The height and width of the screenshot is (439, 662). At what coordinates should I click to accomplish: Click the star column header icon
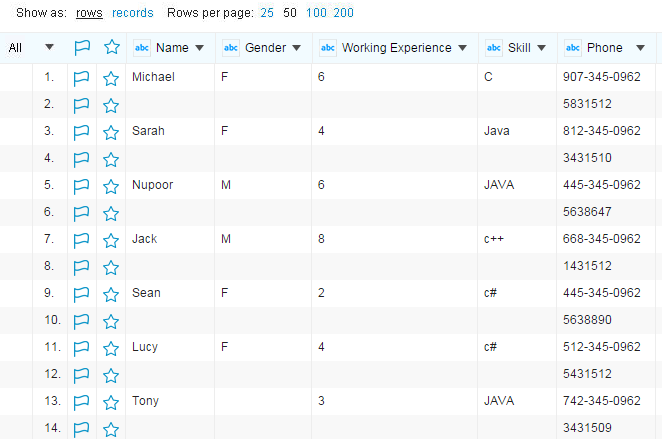[x=111, y=47]
